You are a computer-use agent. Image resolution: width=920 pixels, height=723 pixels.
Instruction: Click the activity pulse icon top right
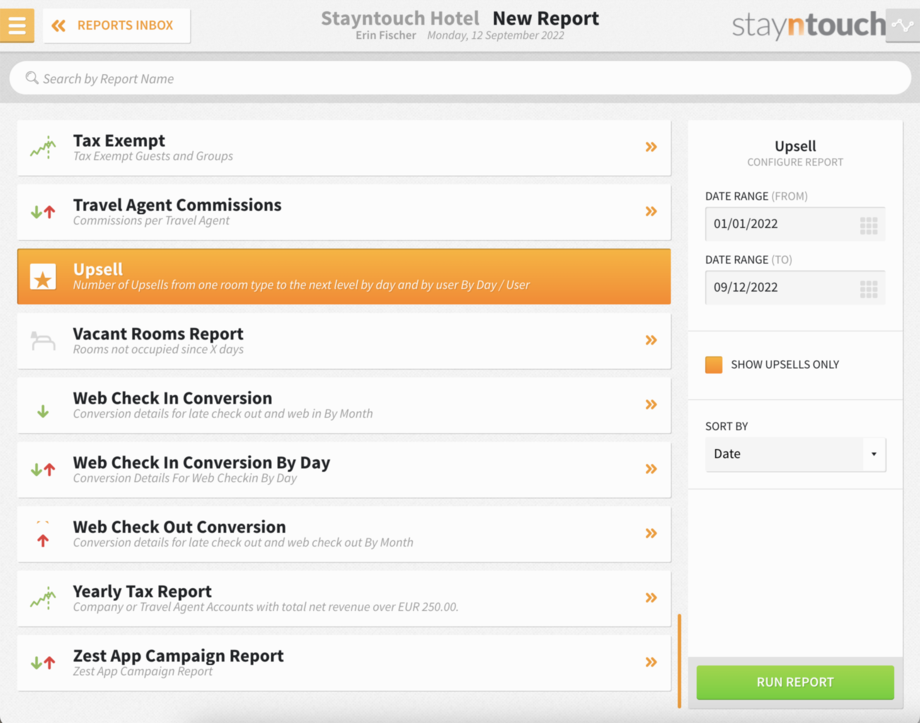click(902, 25)
